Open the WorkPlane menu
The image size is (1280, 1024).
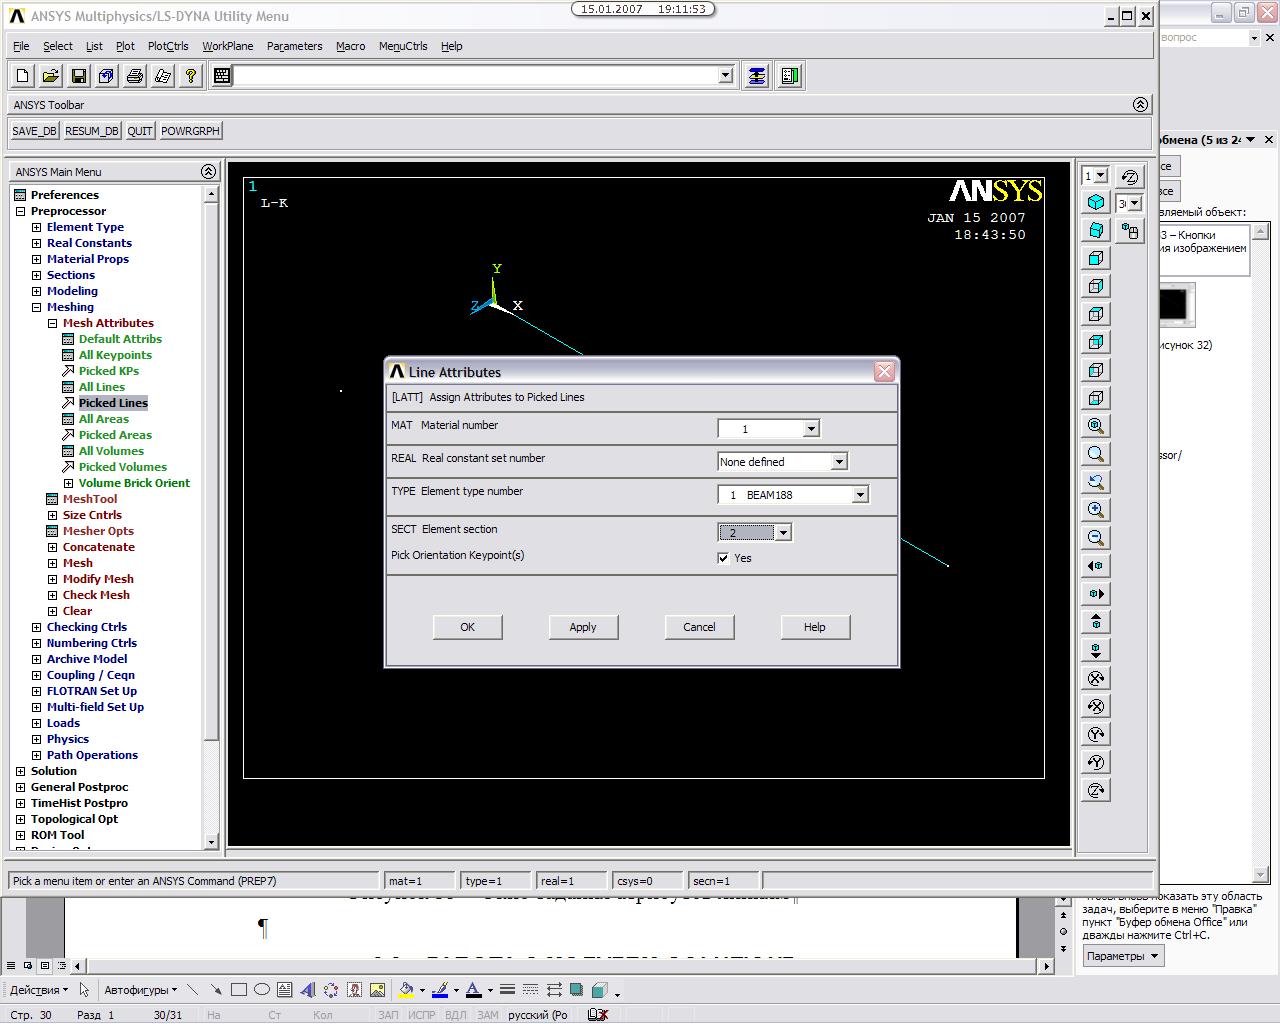click(228, 46)
